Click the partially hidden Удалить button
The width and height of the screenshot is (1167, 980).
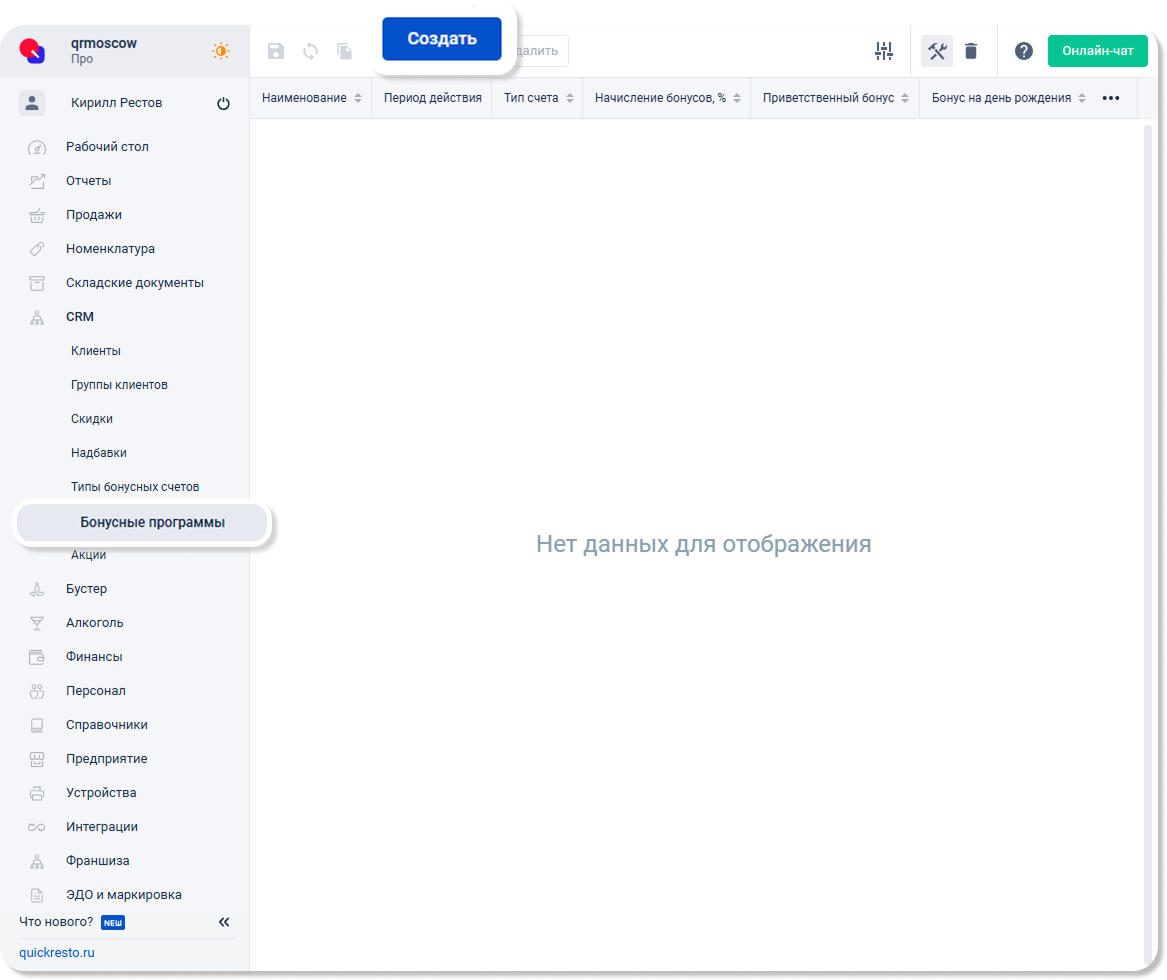tap(541, 51)
